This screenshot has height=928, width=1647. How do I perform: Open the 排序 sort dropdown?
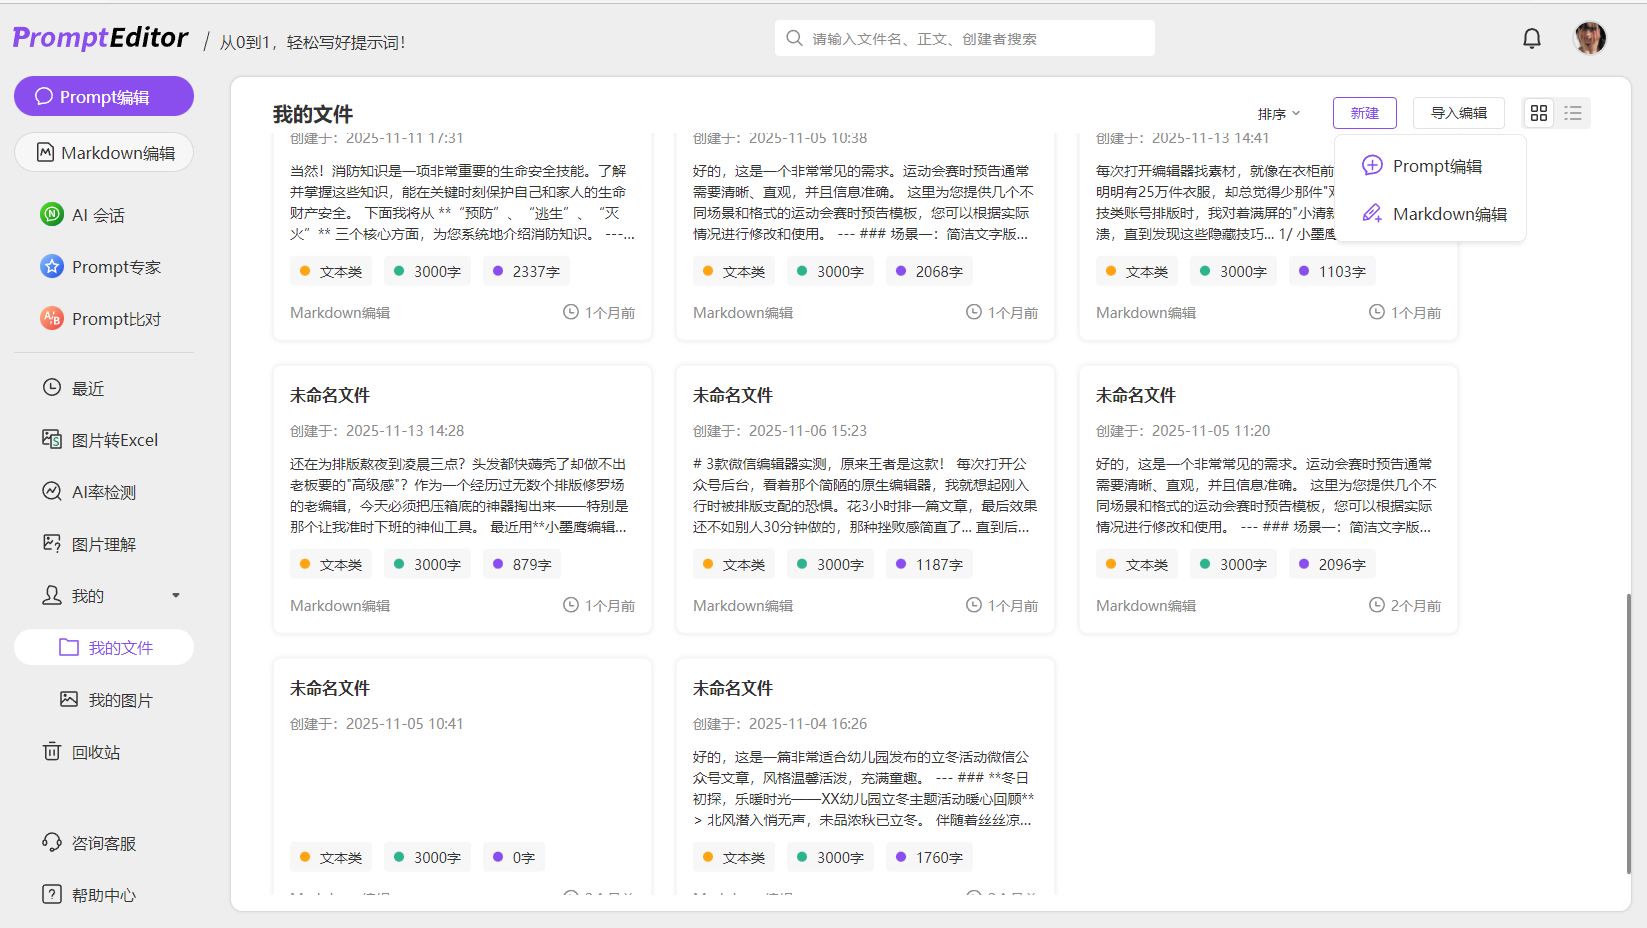(1278, 113)
